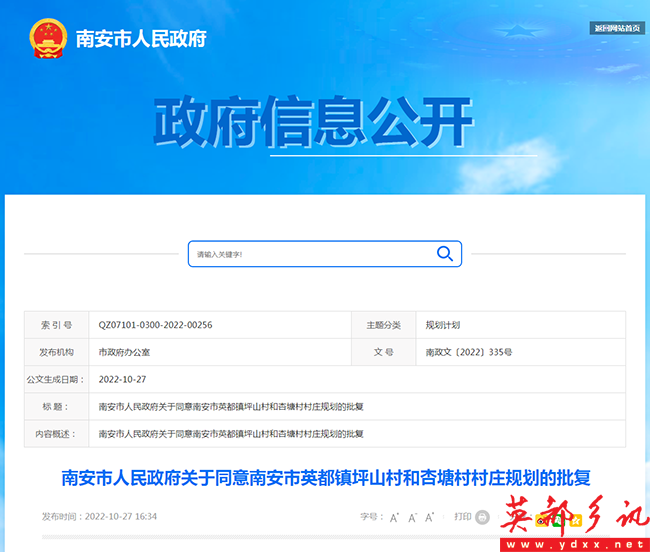Click the 打印 print label
This screenshot has width=650, height=552.
pos(463,516)
